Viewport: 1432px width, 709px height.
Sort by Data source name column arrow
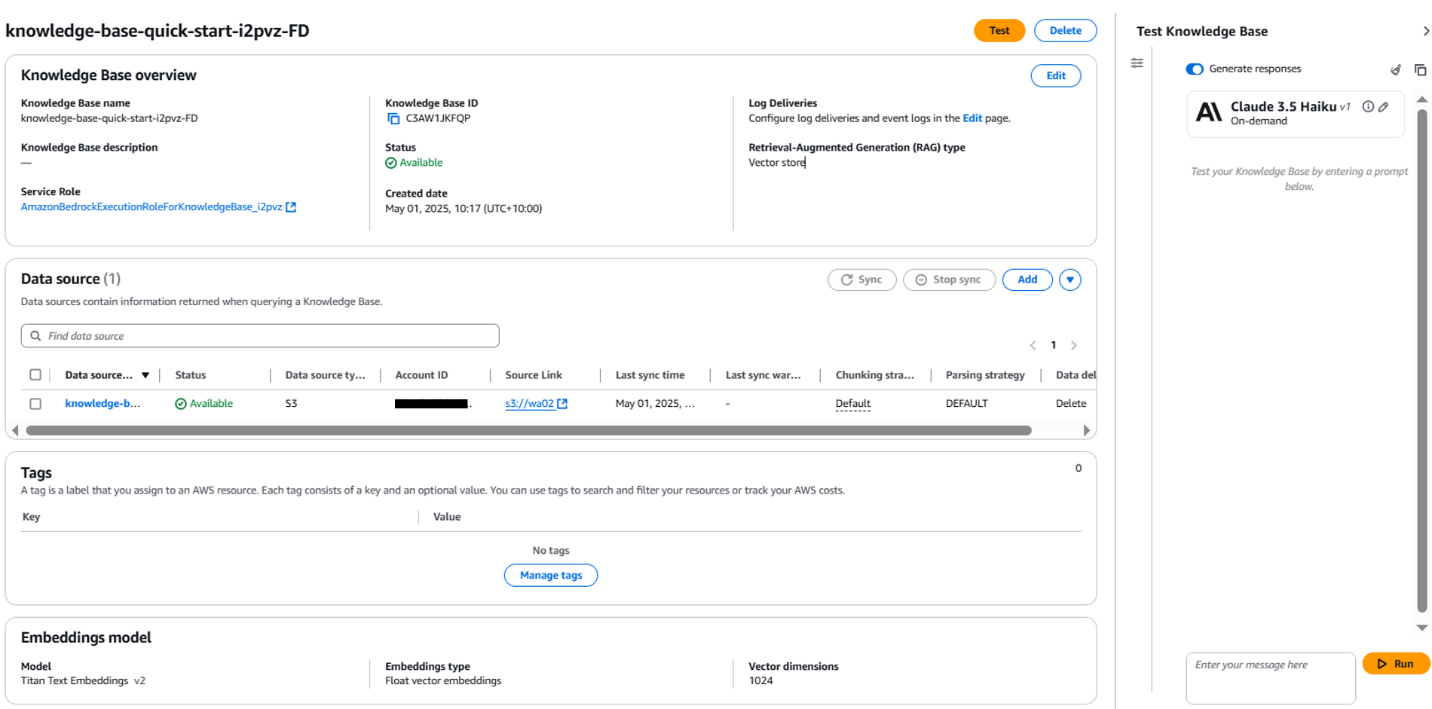[x=145, y=376]
